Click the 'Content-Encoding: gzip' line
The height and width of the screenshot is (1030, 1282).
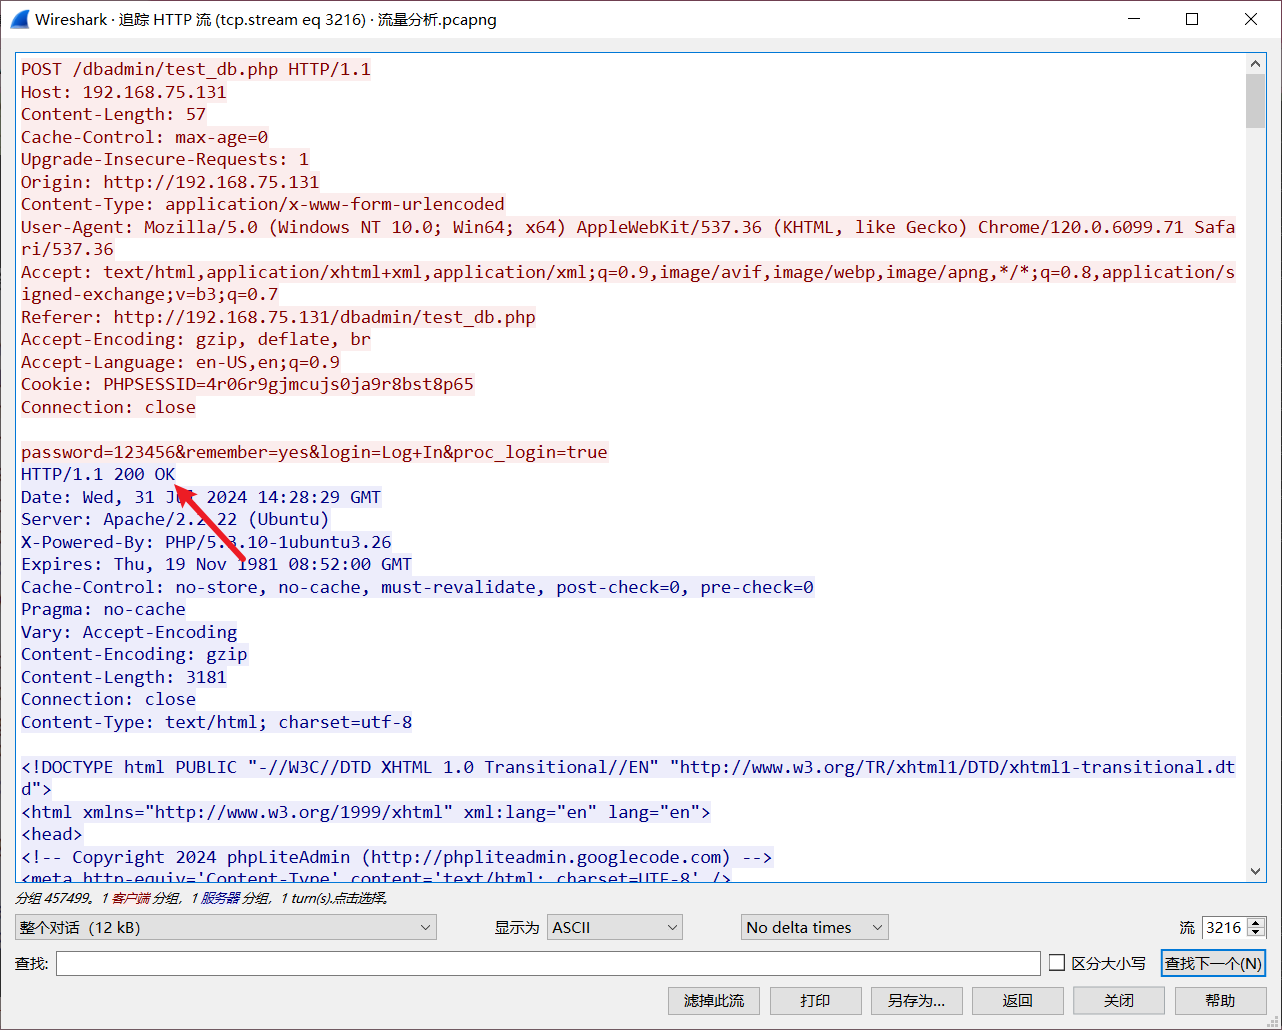coord(134,654)
